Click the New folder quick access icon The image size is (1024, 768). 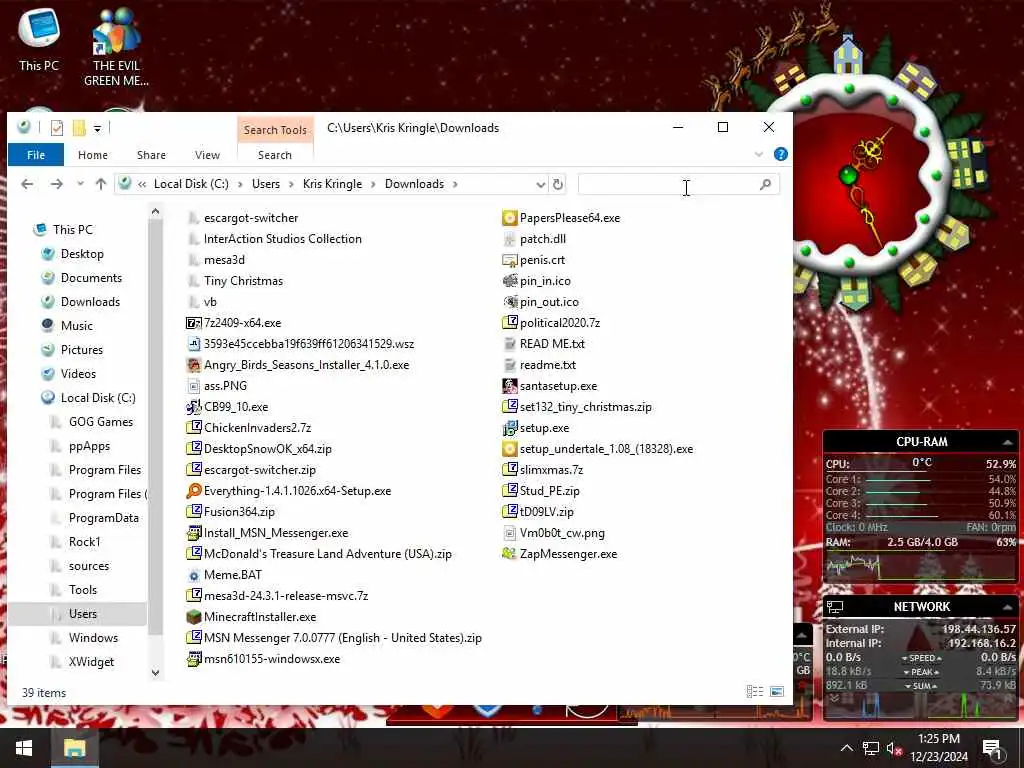click(x=79, y=128)
